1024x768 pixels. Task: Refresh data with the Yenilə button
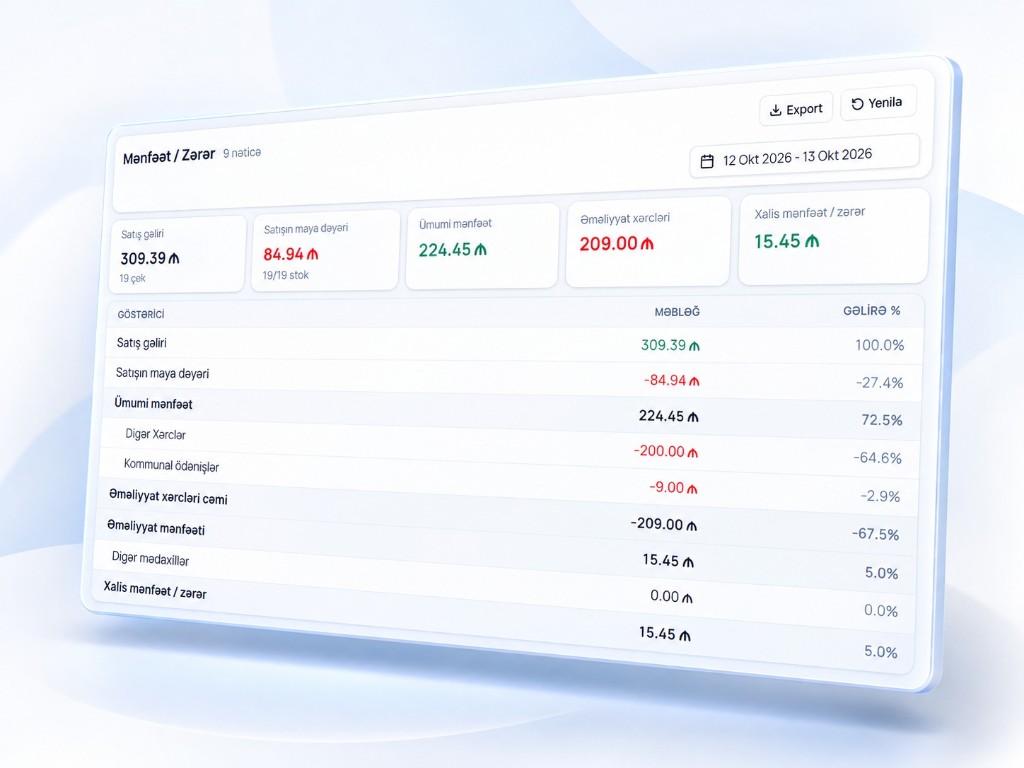pos(878,103)
